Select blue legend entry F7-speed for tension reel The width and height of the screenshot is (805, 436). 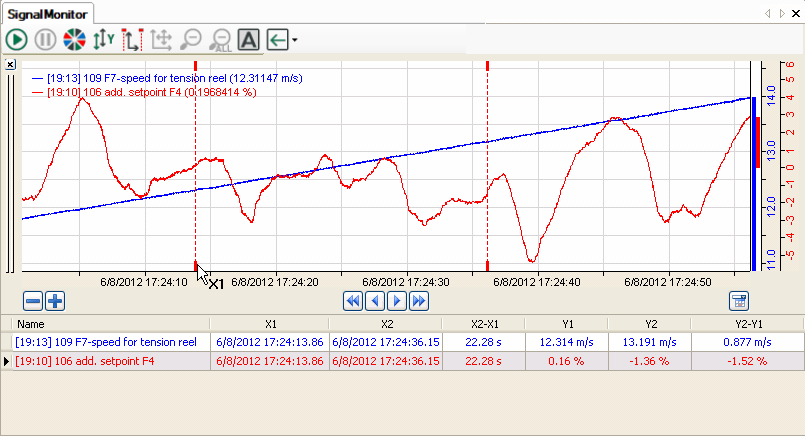pos(167,78)
